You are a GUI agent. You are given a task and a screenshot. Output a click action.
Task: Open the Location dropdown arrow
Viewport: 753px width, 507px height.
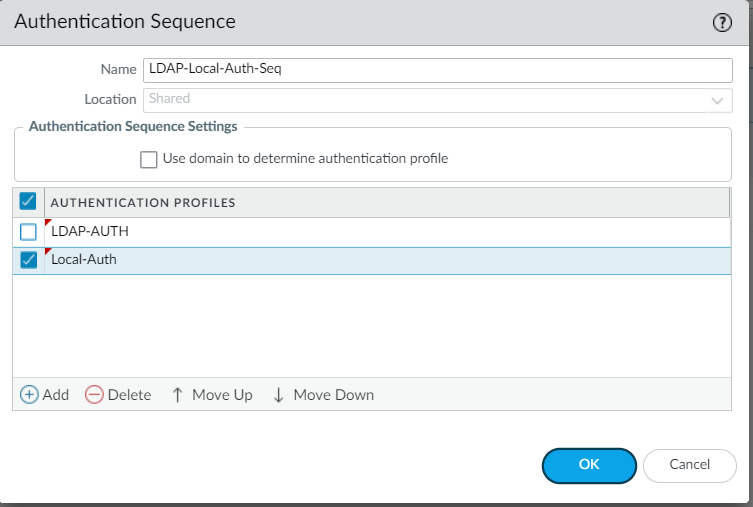(x=717, y=100)
